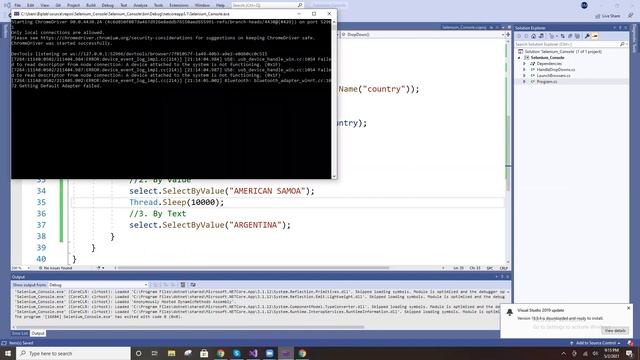Select LaunchBrowsers.cs in Solution Explorer
The width and height of the screenshot is (640, 360).
click(553, 76)
